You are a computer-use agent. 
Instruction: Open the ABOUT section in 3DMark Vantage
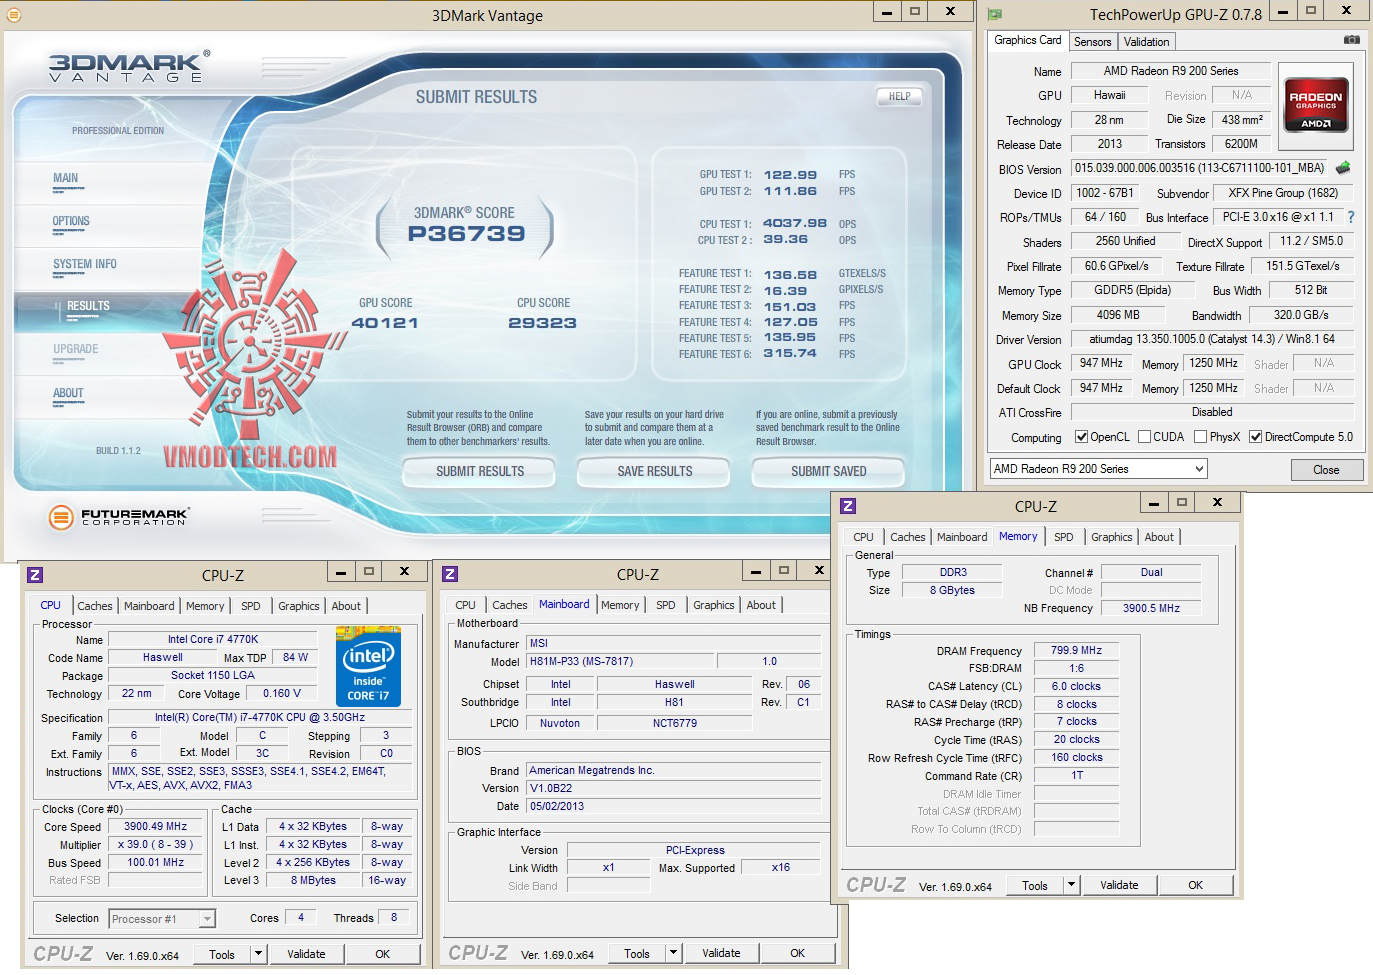click(68, 394)
